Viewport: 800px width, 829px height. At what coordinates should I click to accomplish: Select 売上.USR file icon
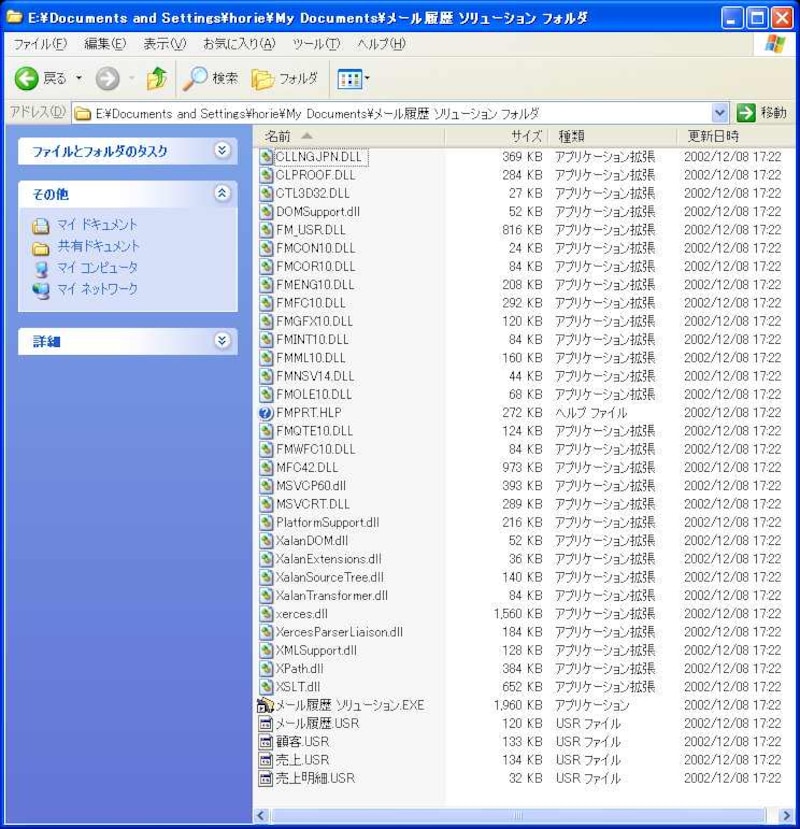point(266,760)
